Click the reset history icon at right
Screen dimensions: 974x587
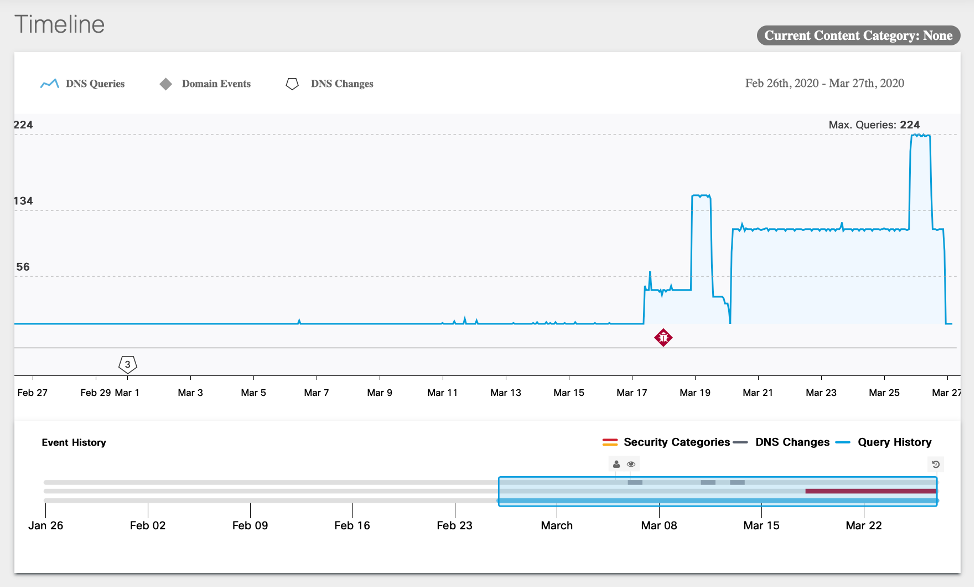(x=936, y=464)
